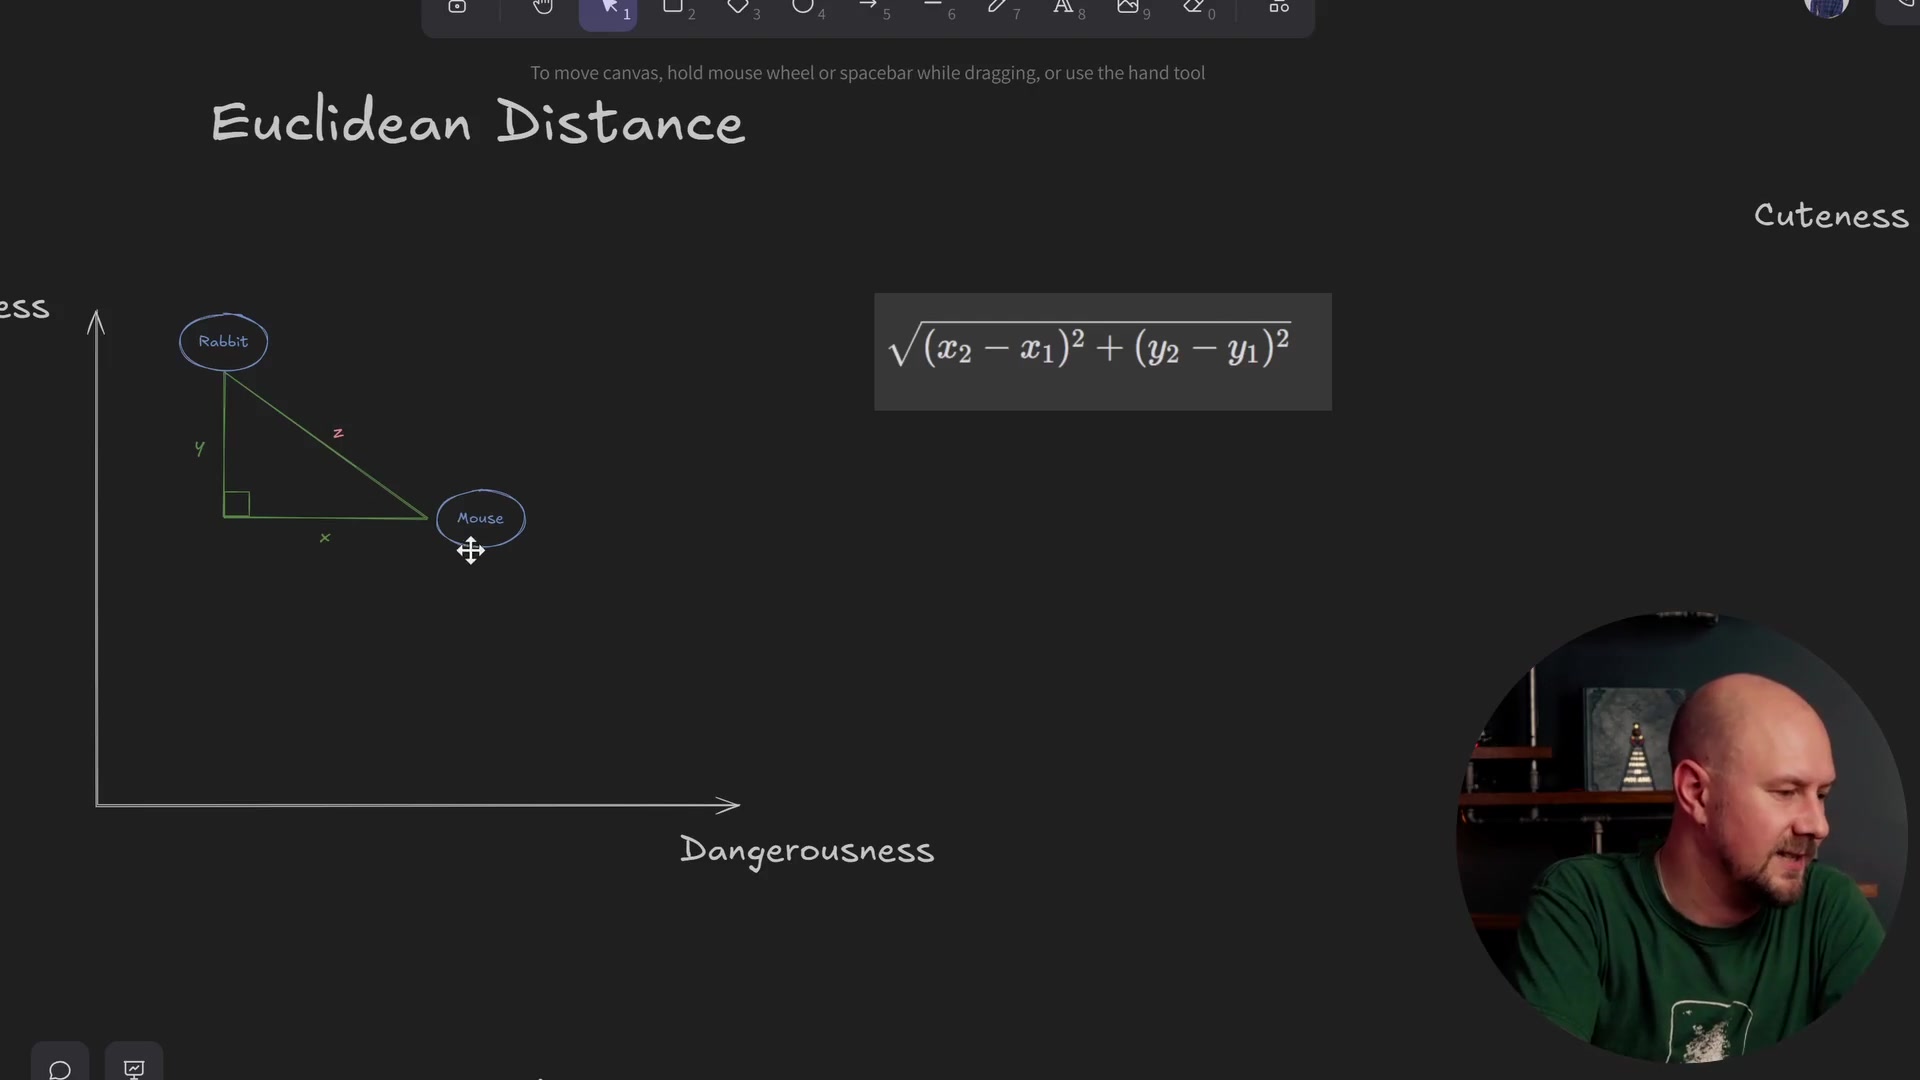The width and height of the screenshot is (1920, 1080).
Task: Select the Arrow tool
Action: 868,10
